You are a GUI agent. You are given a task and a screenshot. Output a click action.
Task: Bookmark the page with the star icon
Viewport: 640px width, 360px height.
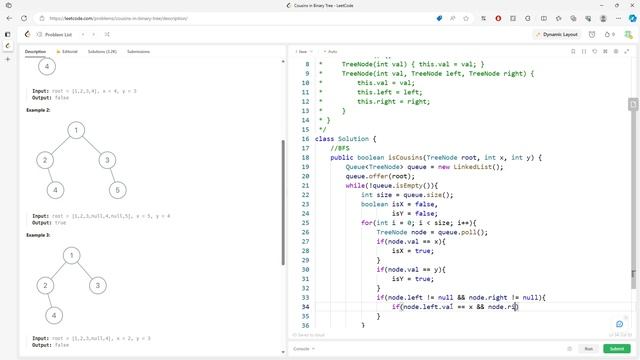(466, 18)
